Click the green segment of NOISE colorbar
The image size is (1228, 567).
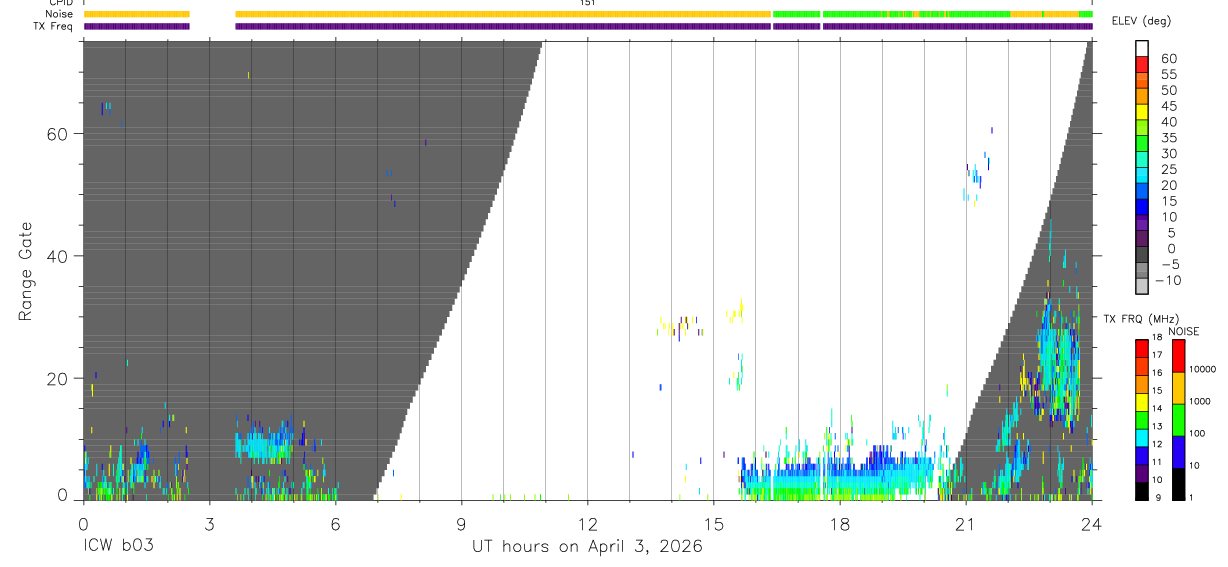click(1178, 420)
